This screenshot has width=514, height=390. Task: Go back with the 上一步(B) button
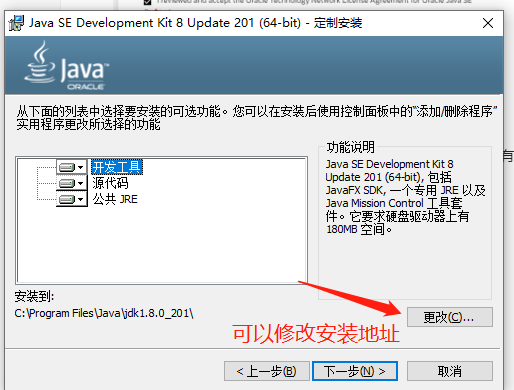[267, 371]
